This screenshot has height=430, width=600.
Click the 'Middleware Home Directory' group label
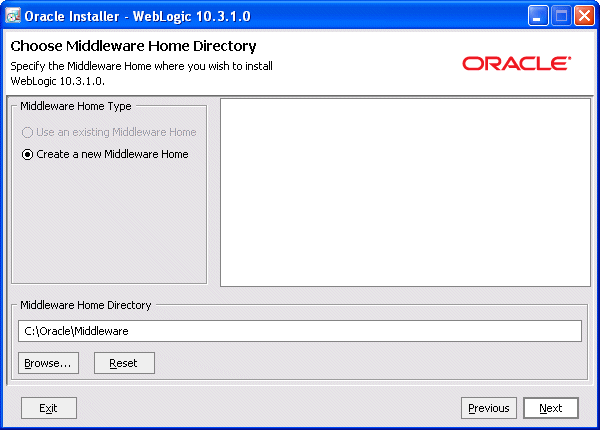(86, 305)
